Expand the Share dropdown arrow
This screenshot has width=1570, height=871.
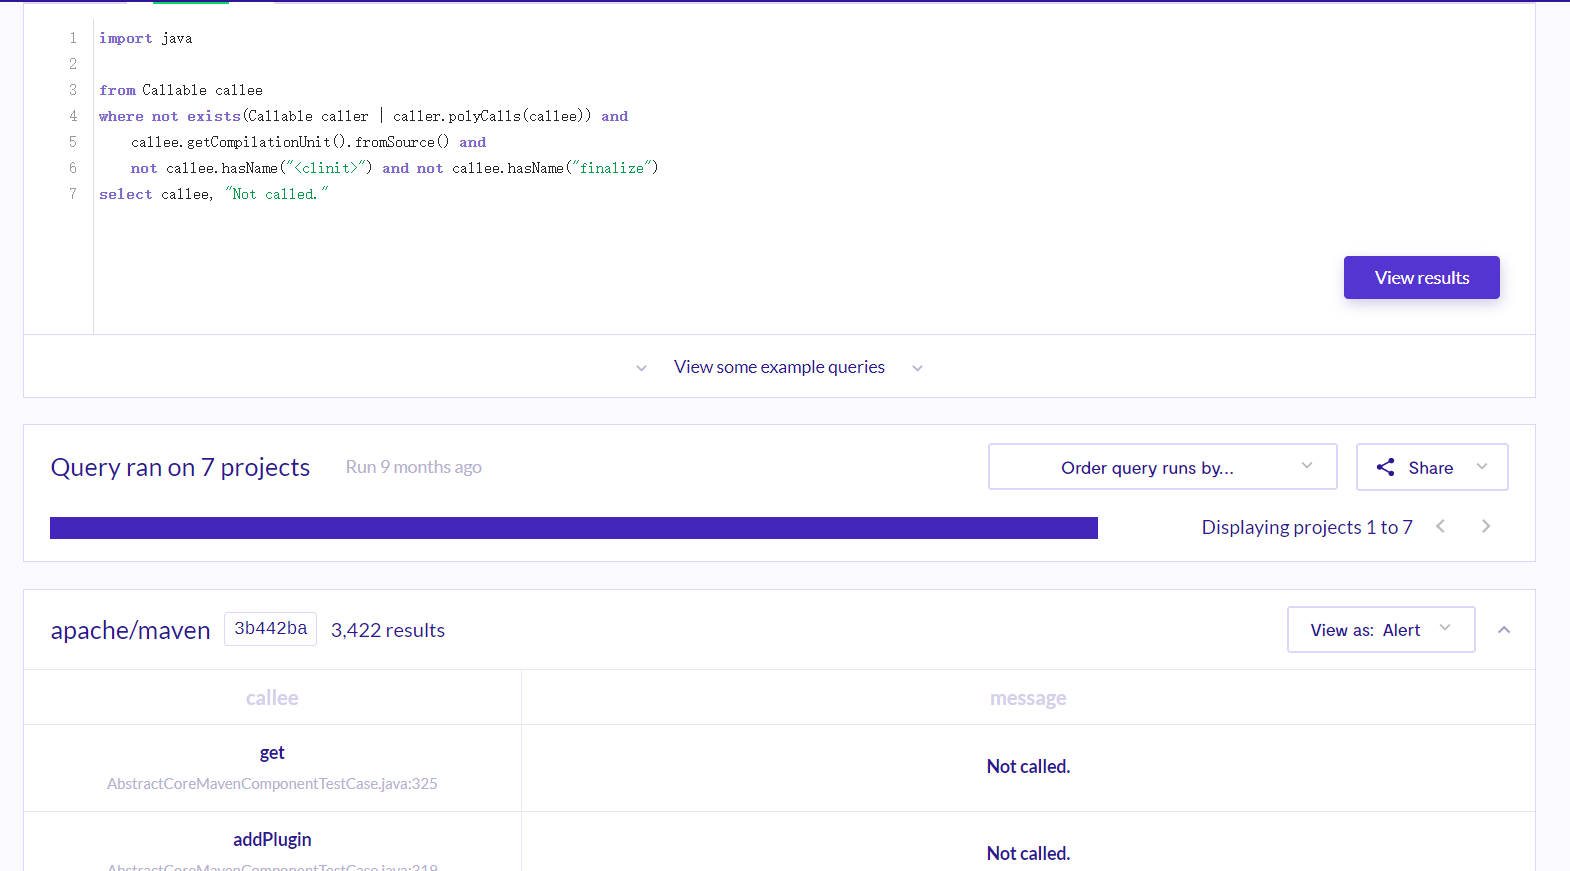click(x=1482, y=466)
